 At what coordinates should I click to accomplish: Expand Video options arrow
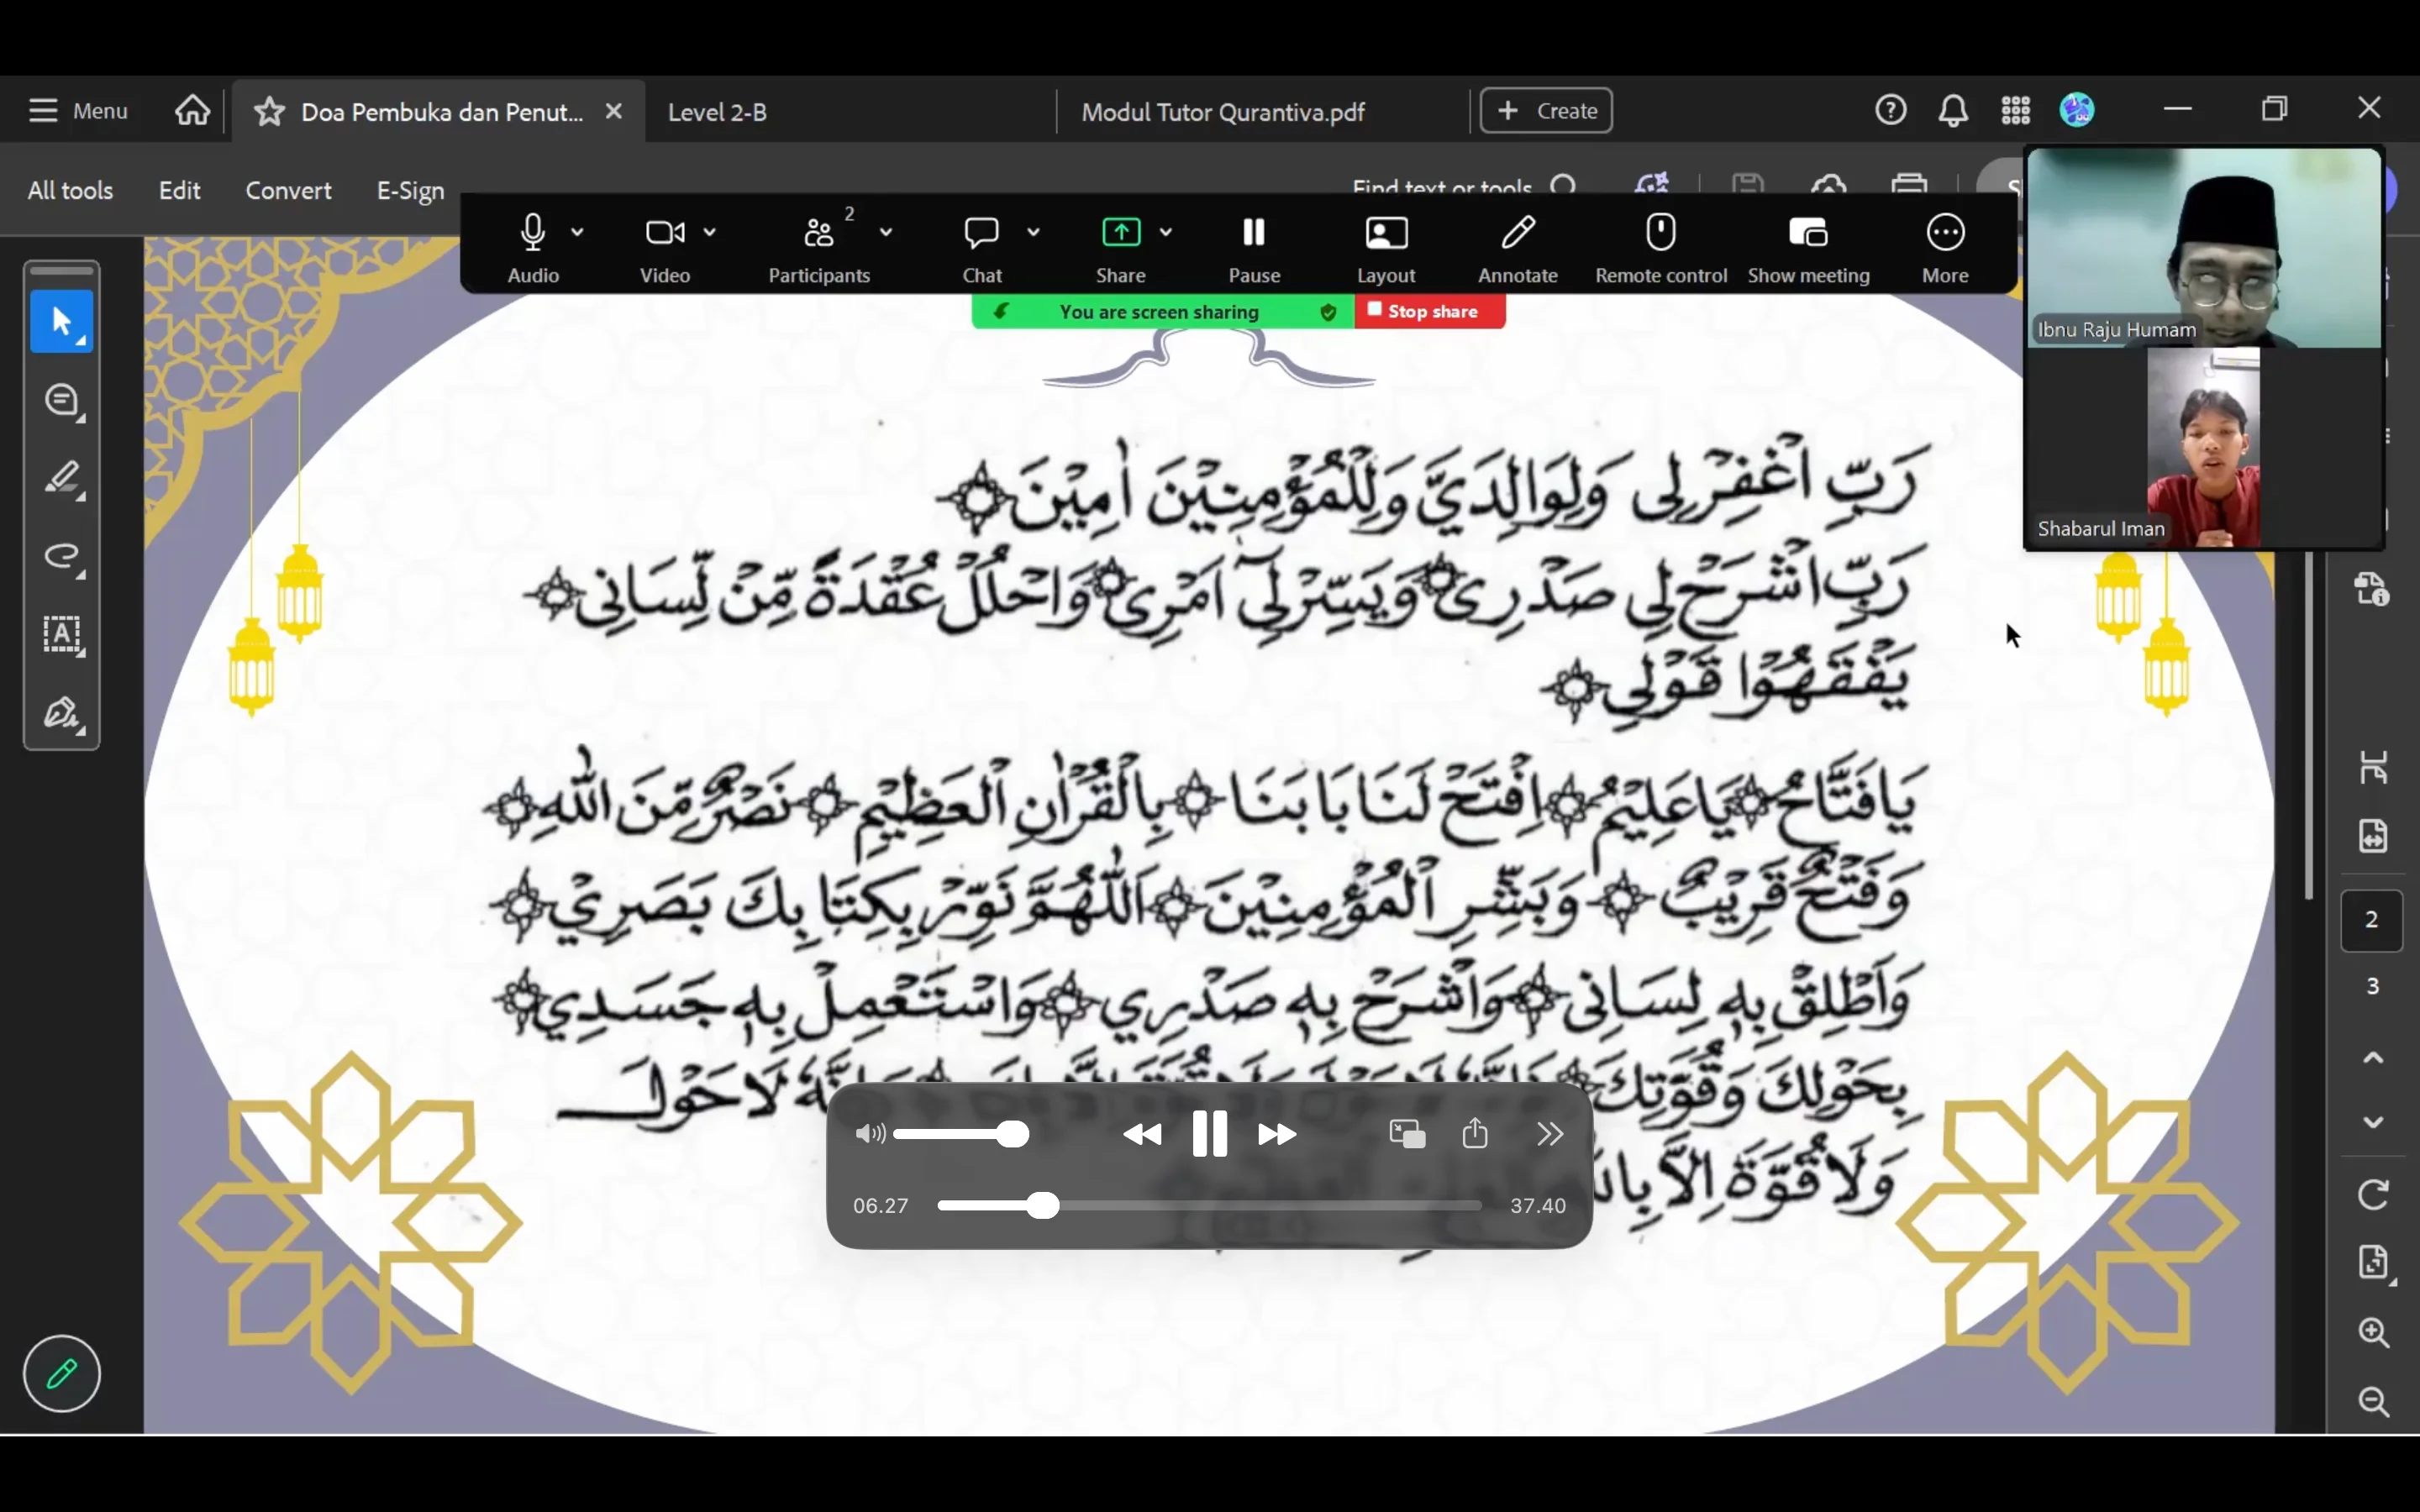(709, 232)
